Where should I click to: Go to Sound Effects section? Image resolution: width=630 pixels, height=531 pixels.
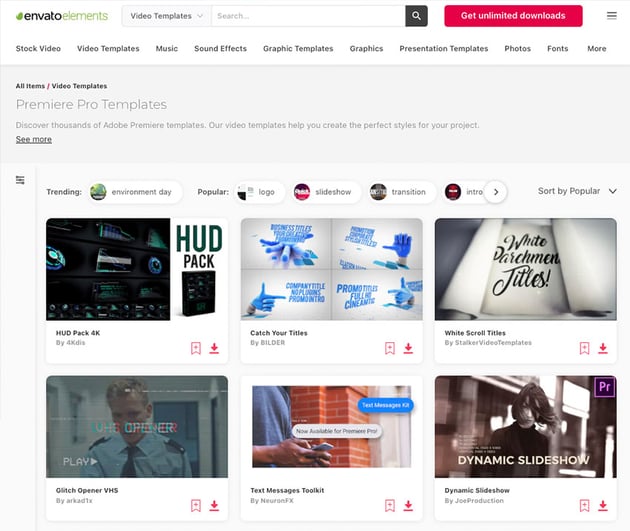(220, 49)
